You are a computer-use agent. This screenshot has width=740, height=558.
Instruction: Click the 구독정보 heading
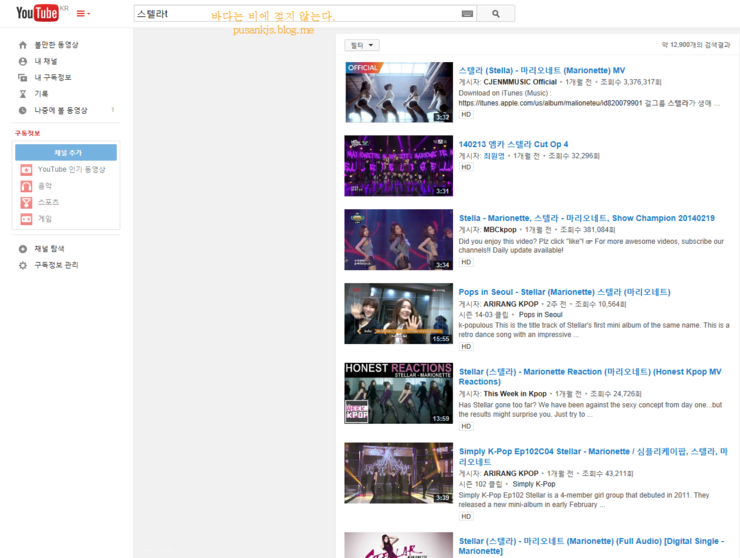point(27,133)
